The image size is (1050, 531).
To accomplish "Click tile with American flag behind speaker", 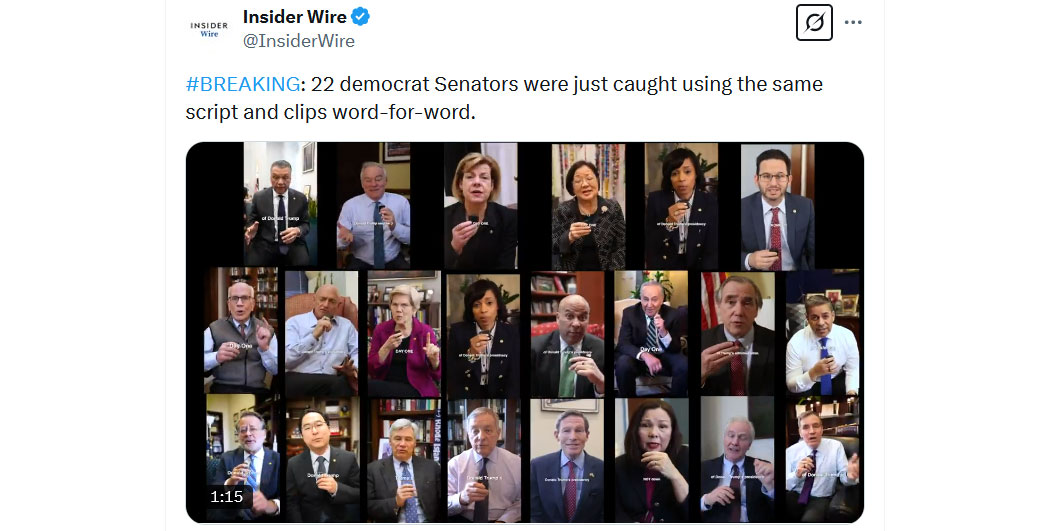I will click(737, 333).
